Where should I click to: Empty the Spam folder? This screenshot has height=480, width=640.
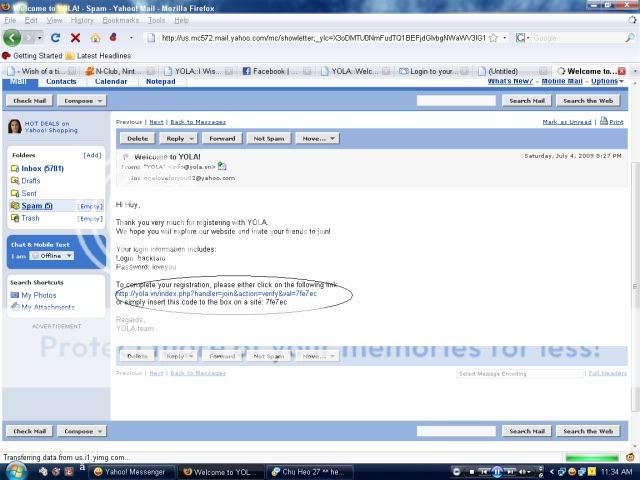90,207
